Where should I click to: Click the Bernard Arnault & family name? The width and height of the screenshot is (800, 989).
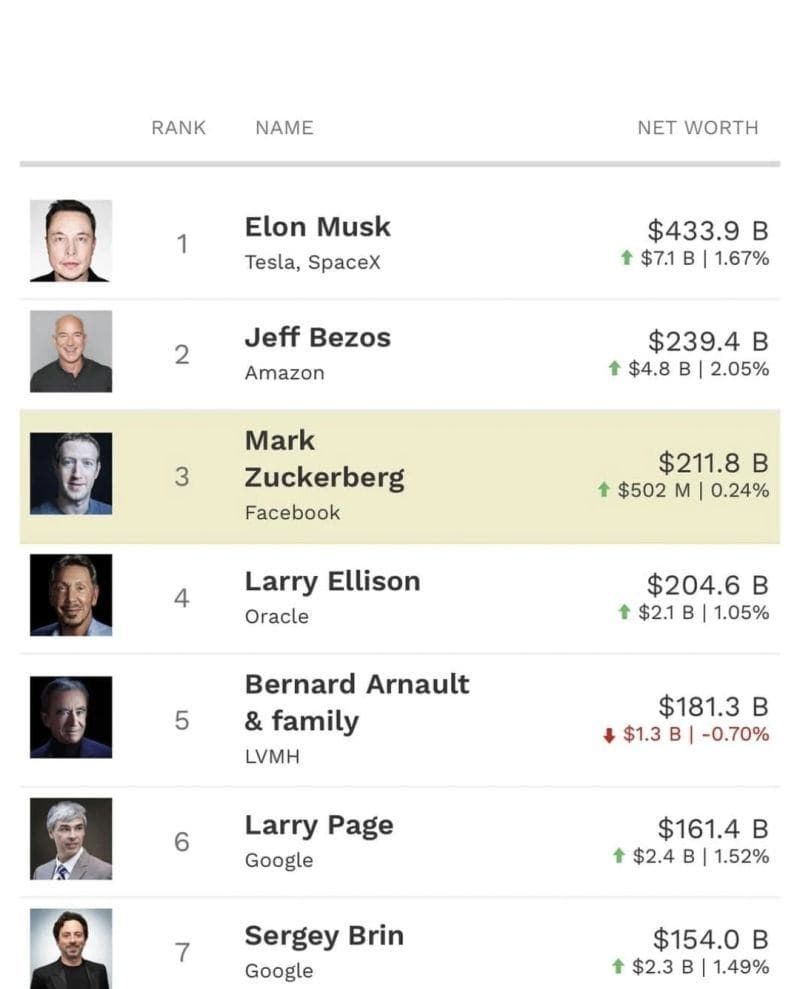(x=356, y=703)
